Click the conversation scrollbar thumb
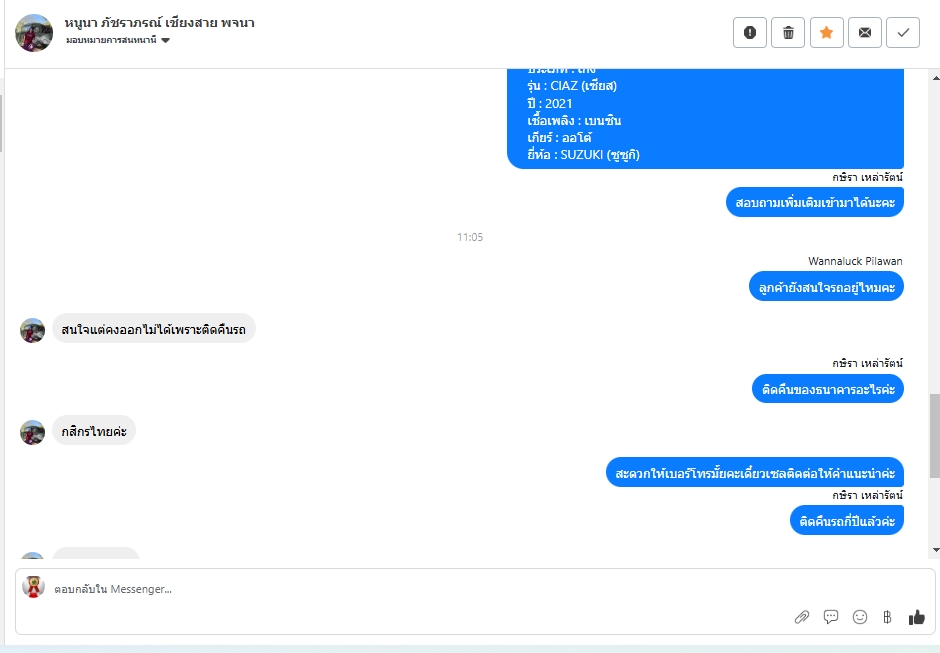 click(935, 436)
